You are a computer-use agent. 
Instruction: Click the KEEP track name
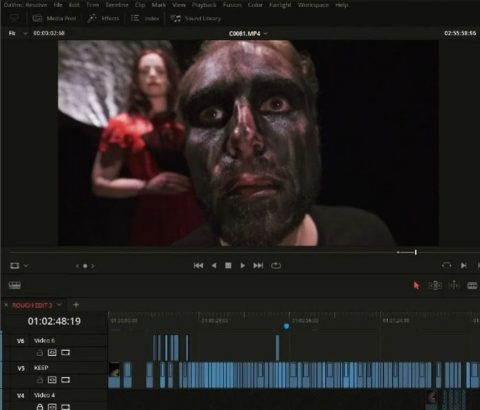(x=41, y=368)
